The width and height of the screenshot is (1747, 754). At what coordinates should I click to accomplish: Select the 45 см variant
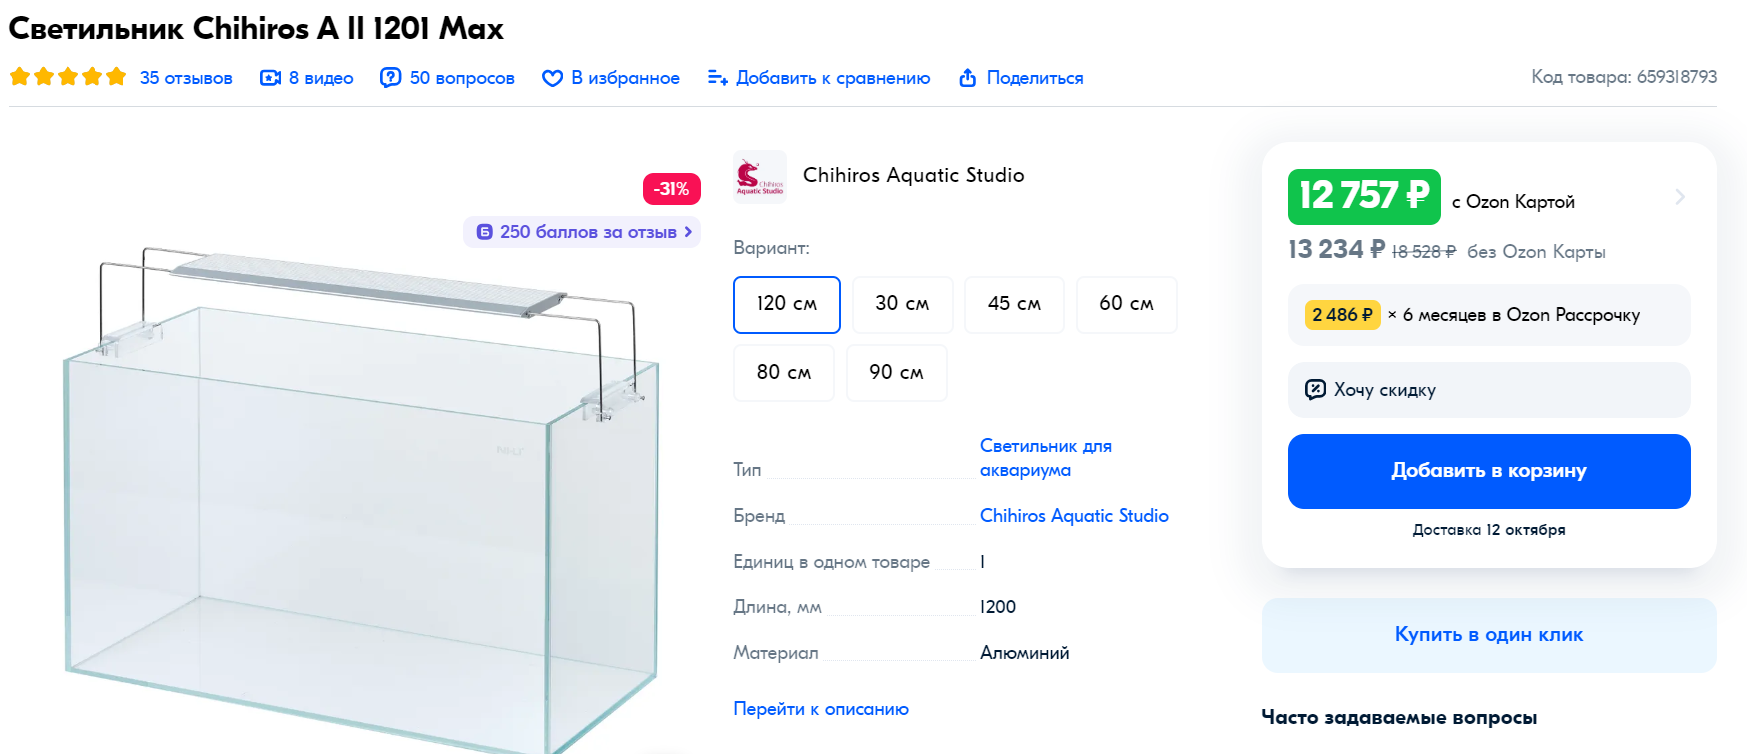click(1014, 304)
